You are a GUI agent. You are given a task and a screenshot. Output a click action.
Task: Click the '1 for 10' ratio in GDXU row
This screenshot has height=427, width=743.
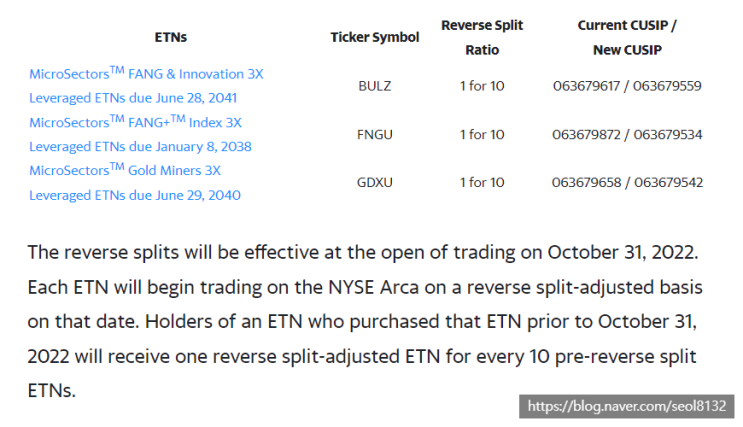pyautogui.click(x=481, y=182)
